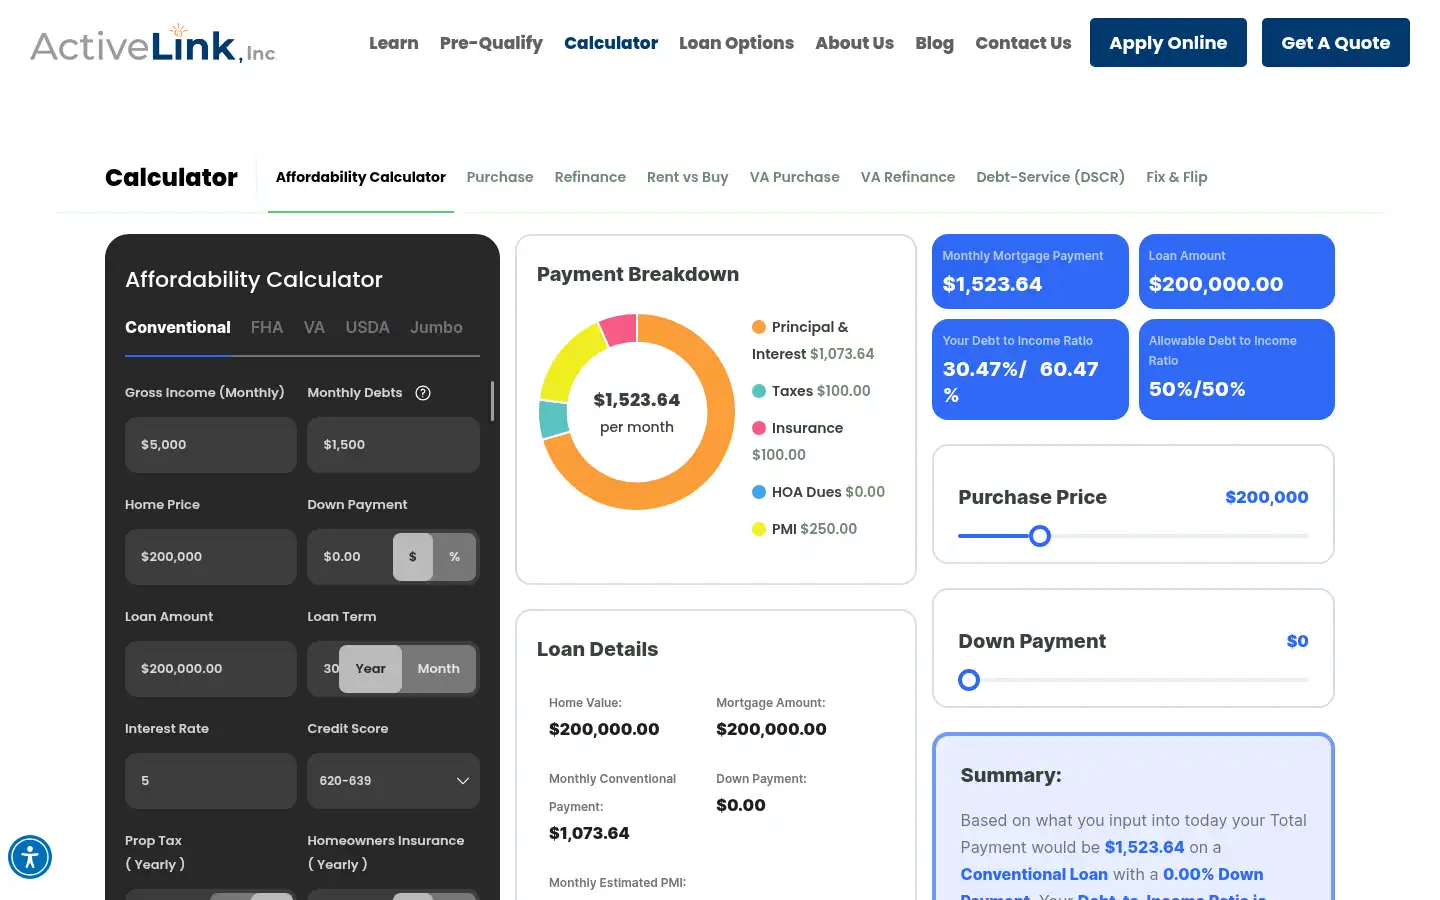Switch to the Refinance calculator tab

pos(590,177)
